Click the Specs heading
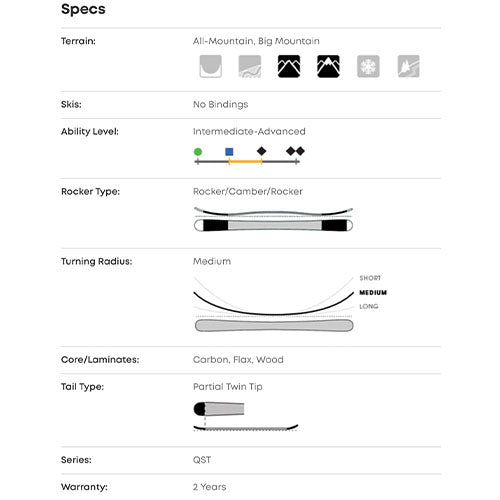500x500 pixels. (83, 9)
